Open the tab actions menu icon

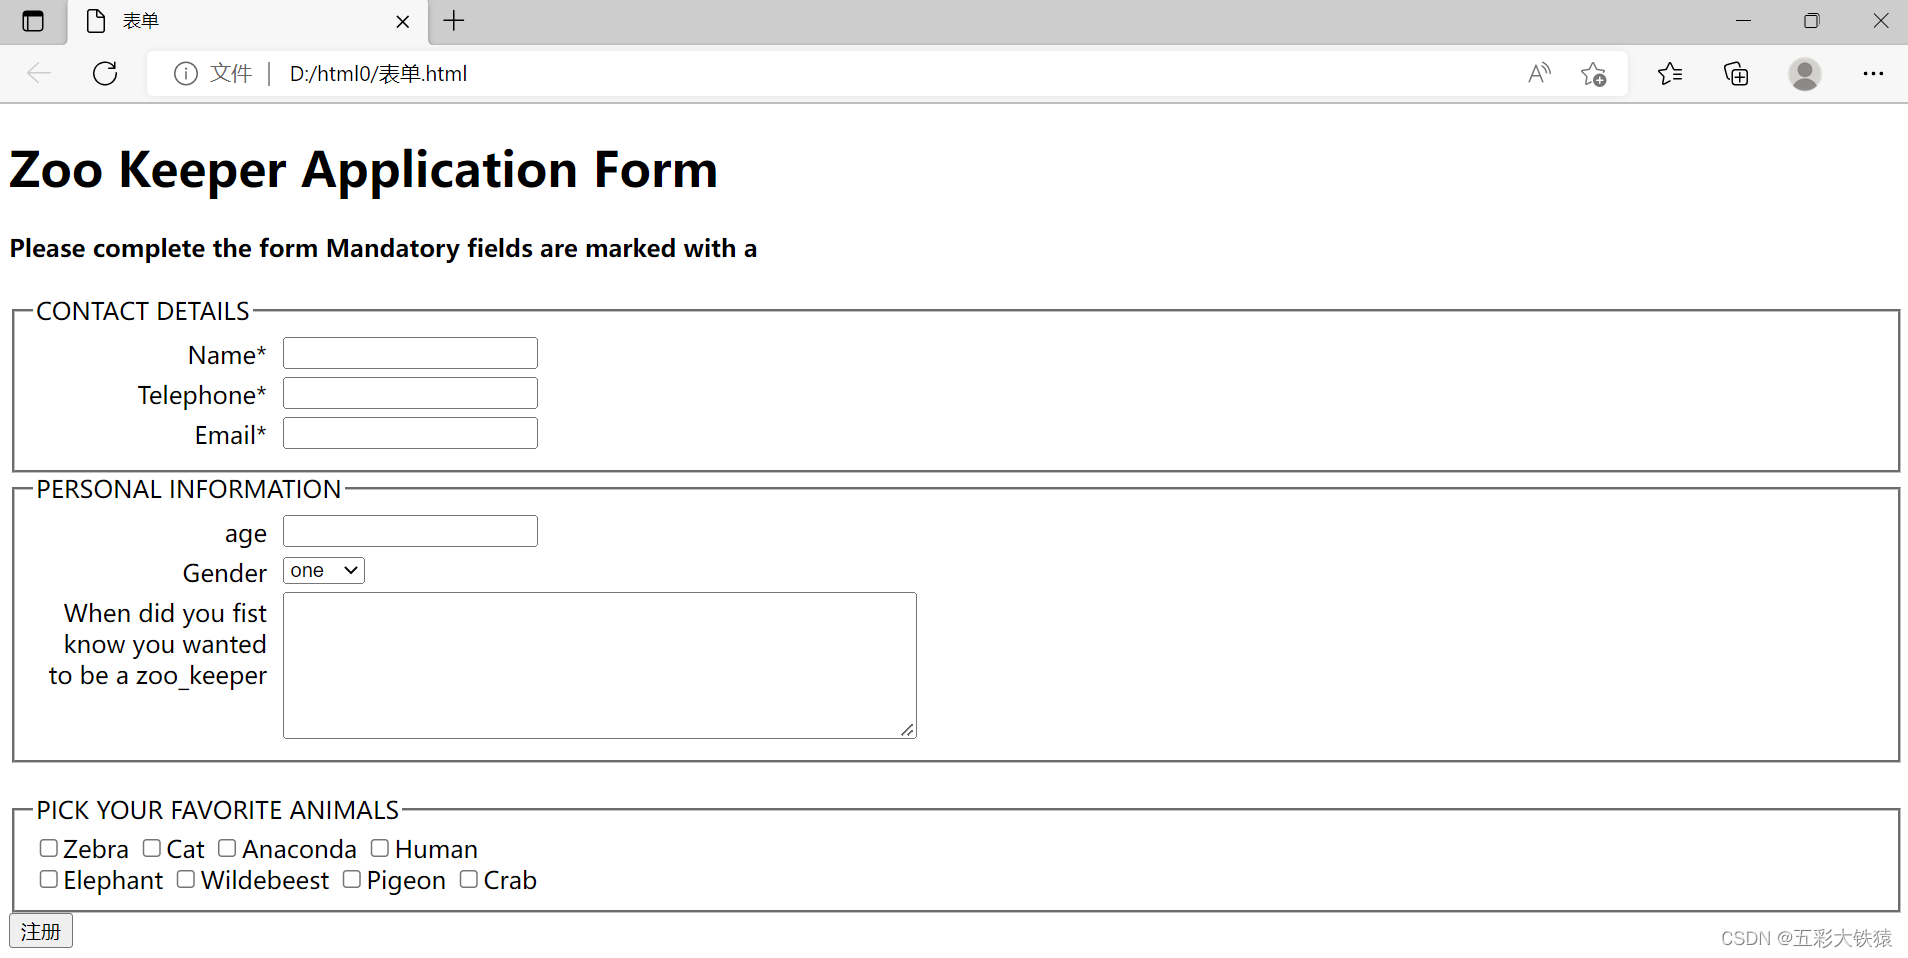[33, 21]
